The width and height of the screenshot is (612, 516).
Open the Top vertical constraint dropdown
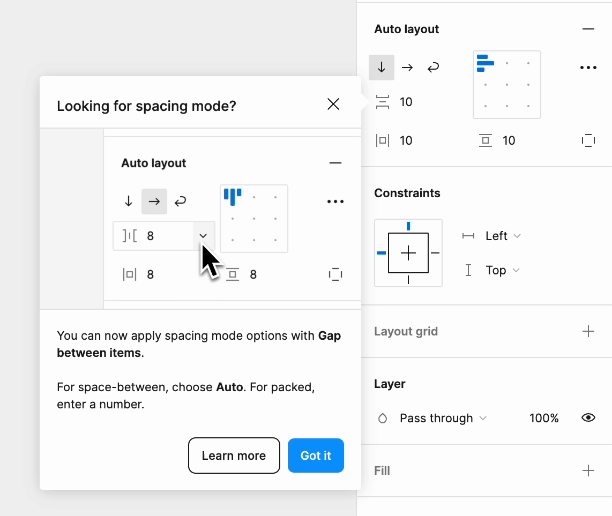(x=502, y=270)
